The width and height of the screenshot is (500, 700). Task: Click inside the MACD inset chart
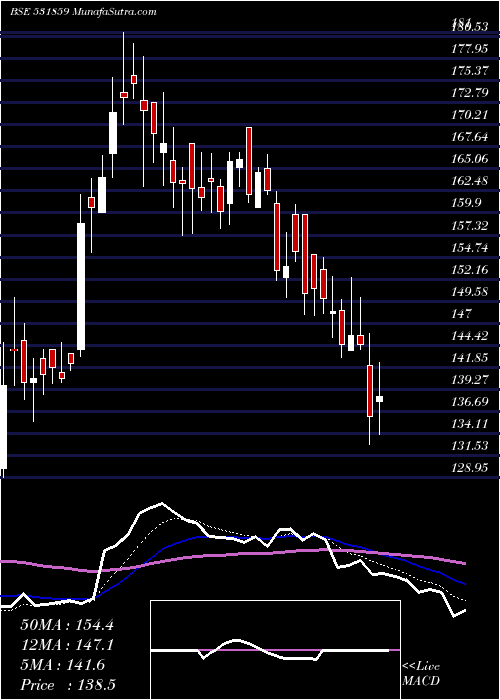(275, 650)
